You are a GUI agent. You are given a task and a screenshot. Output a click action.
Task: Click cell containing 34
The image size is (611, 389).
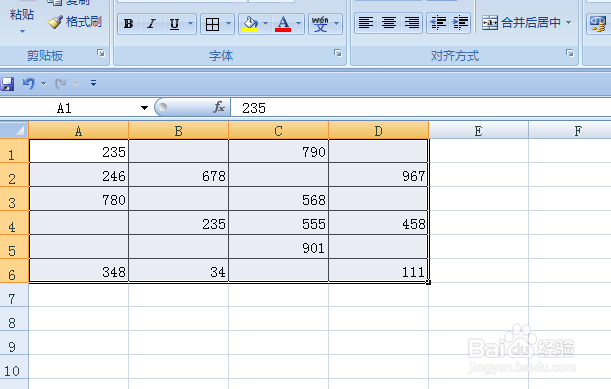(178, 271)
